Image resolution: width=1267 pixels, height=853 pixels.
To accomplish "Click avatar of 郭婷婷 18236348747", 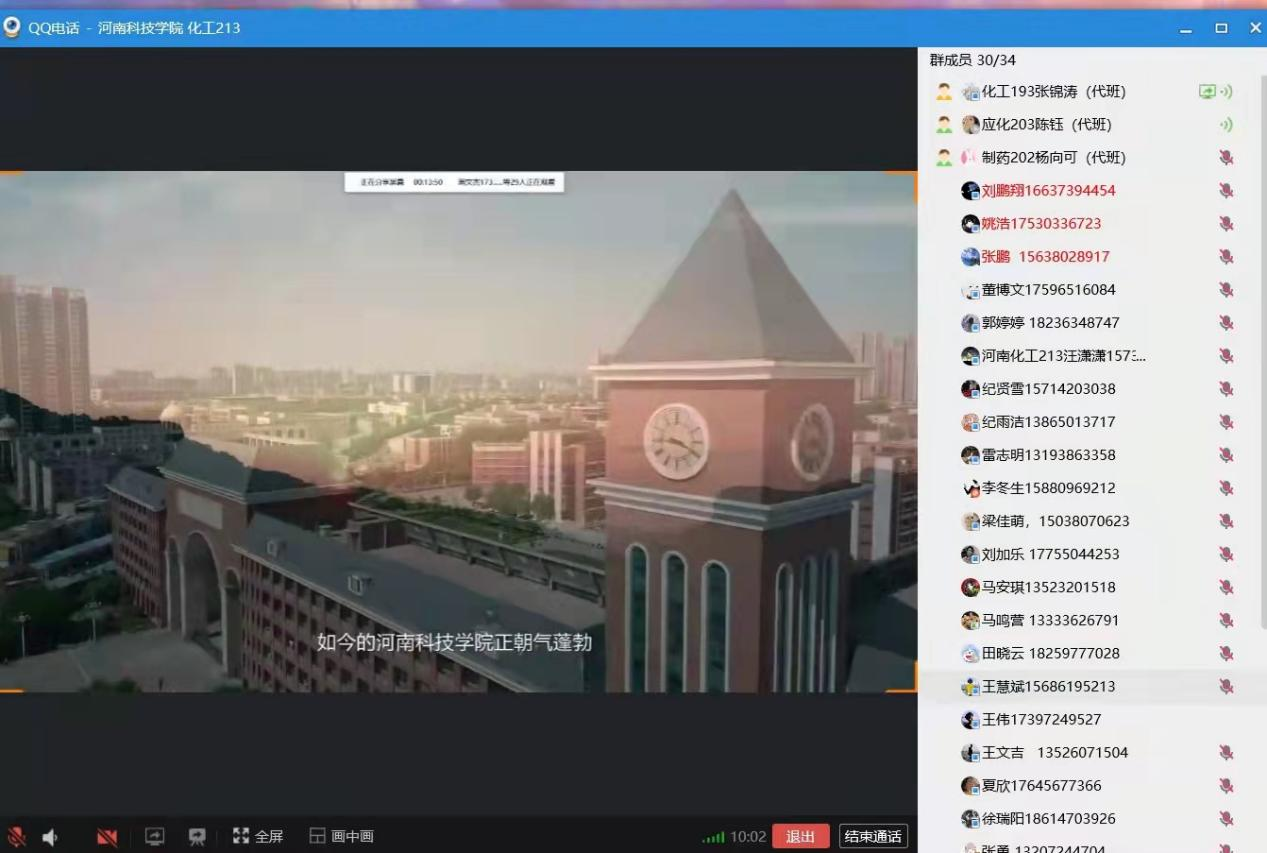I will (x=970, y=323).
